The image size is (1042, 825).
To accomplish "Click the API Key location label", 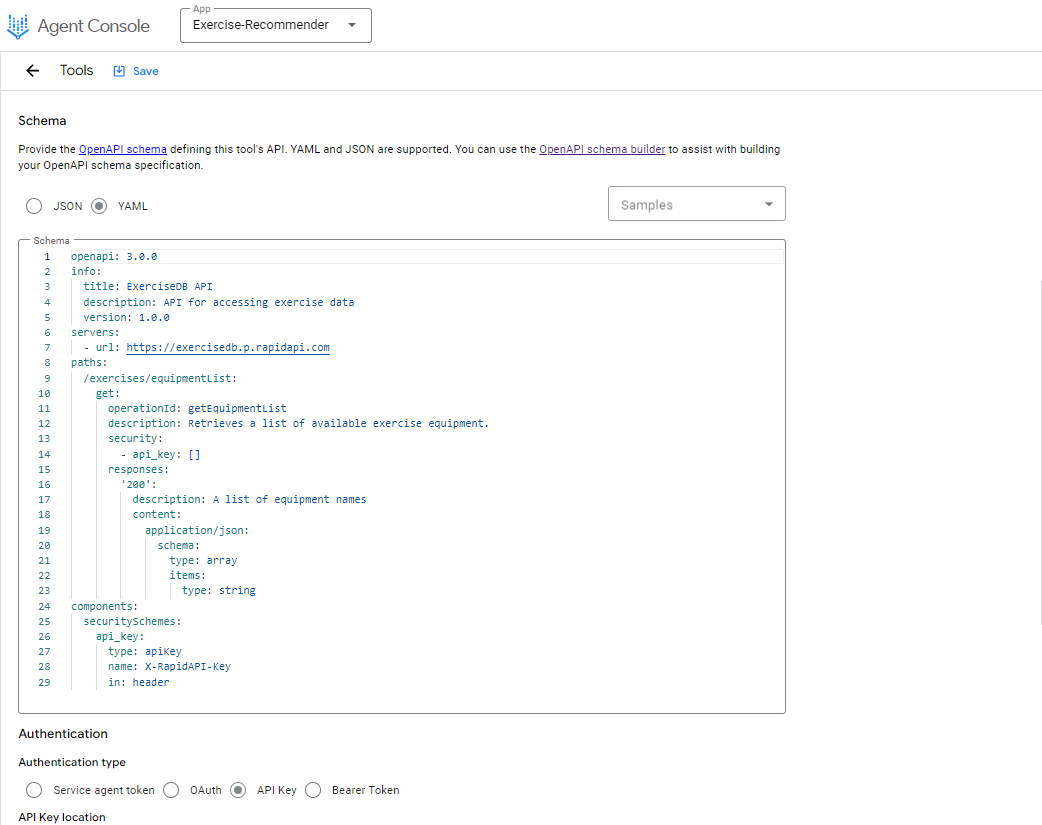I will click(x=62, y=817).
